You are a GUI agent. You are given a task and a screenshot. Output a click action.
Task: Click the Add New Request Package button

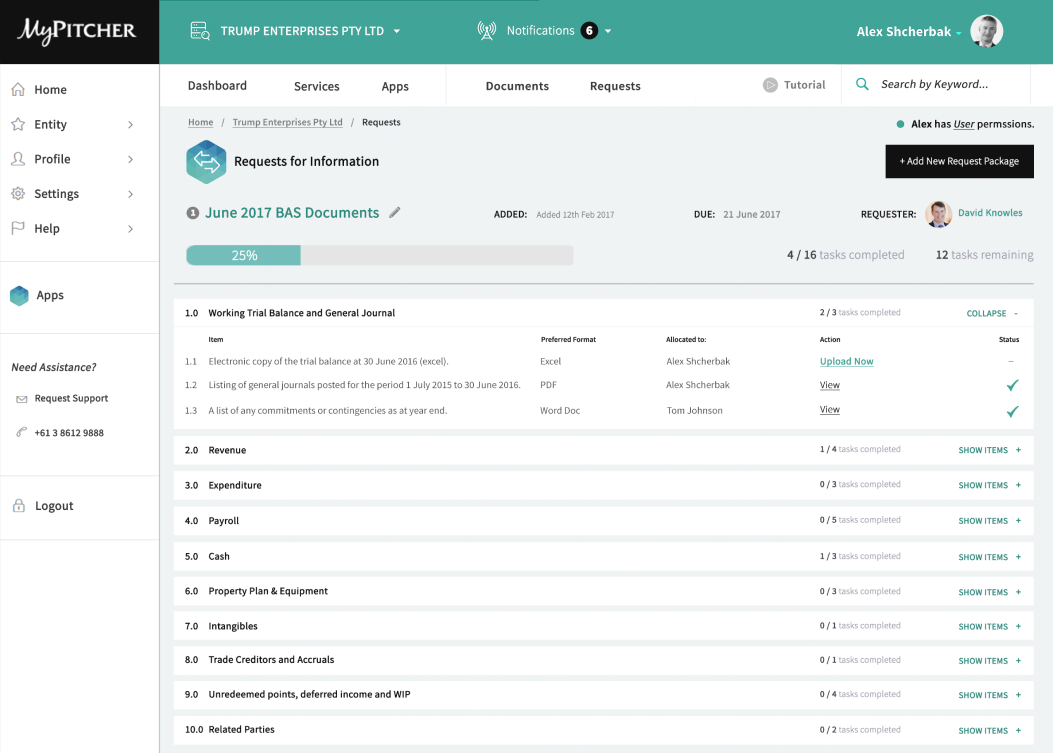point(959,161)
